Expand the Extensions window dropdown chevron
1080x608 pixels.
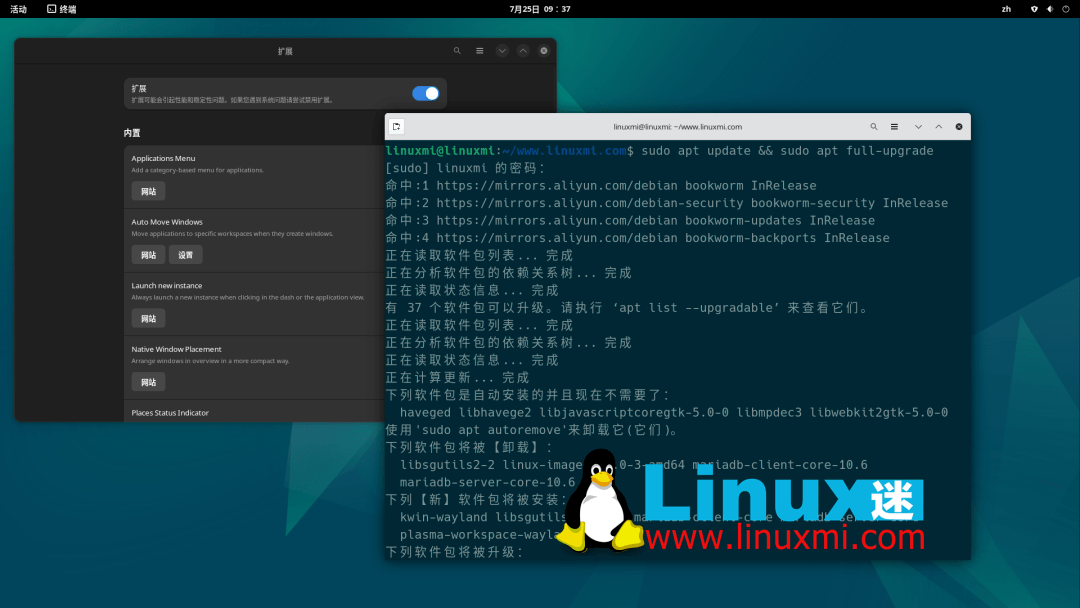point(503,50)
